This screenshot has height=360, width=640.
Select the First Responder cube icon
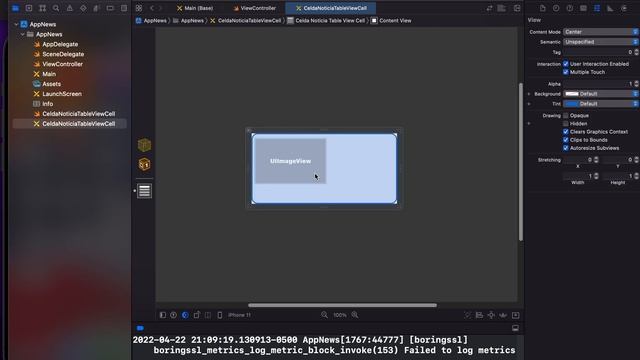144,164
